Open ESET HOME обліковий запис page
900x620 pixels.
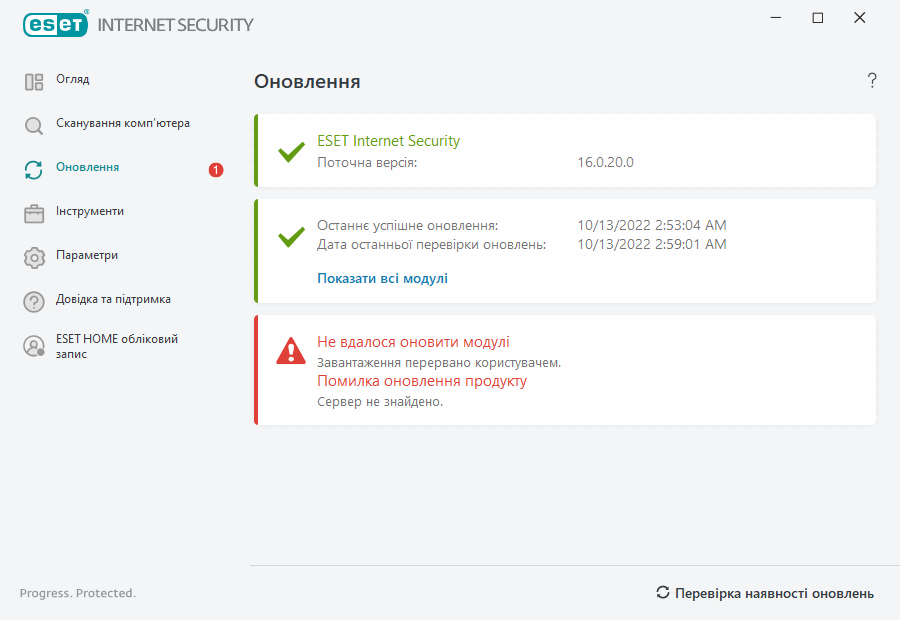pos(116,346)
